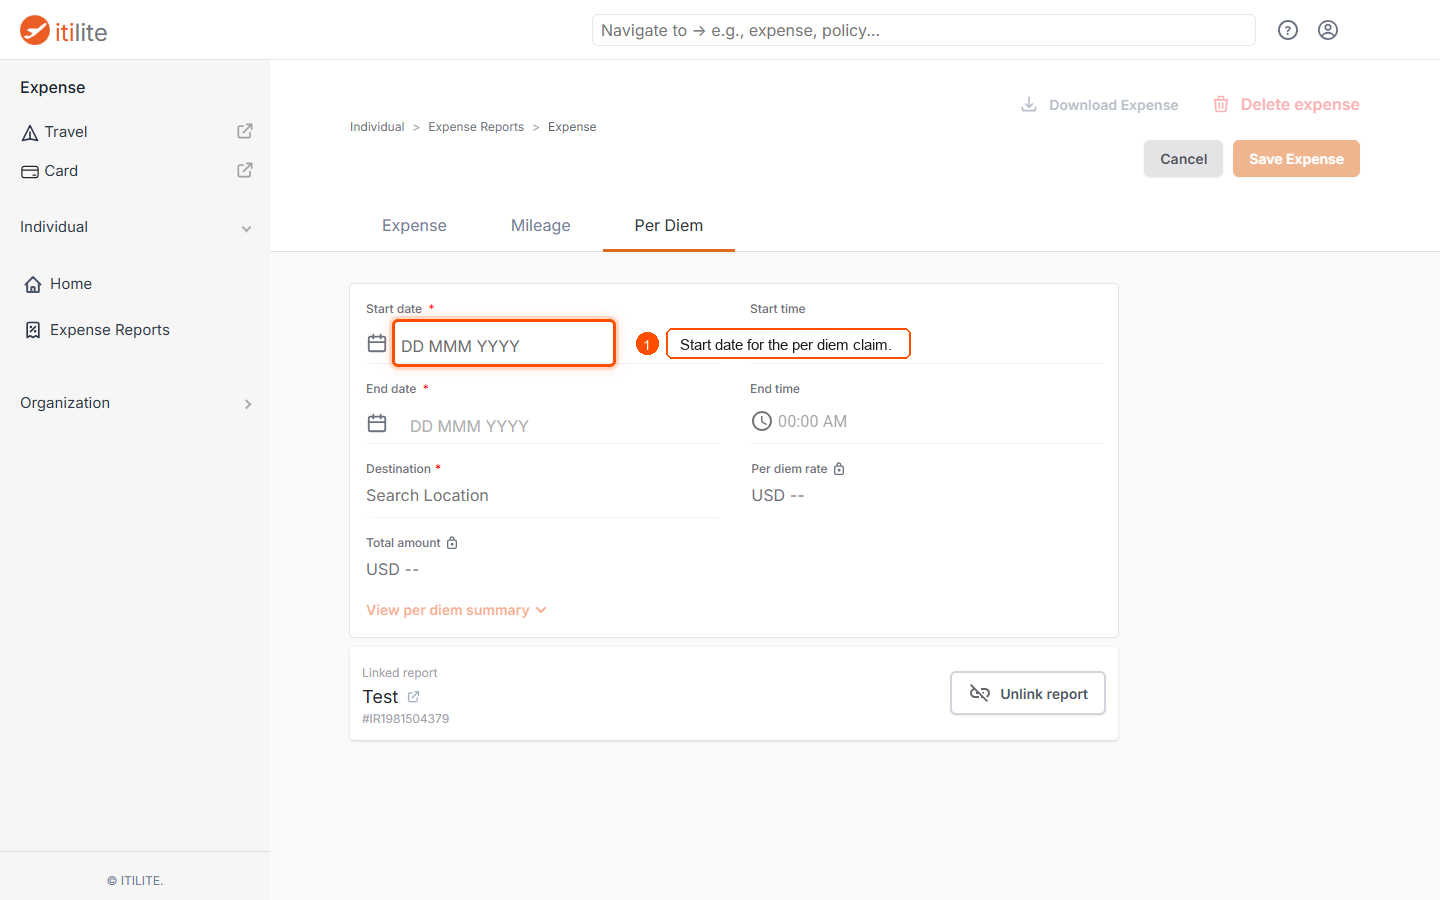Open the help question mark icon
This screenshot has width=1440, height=900.
(x=1288, y=30)
